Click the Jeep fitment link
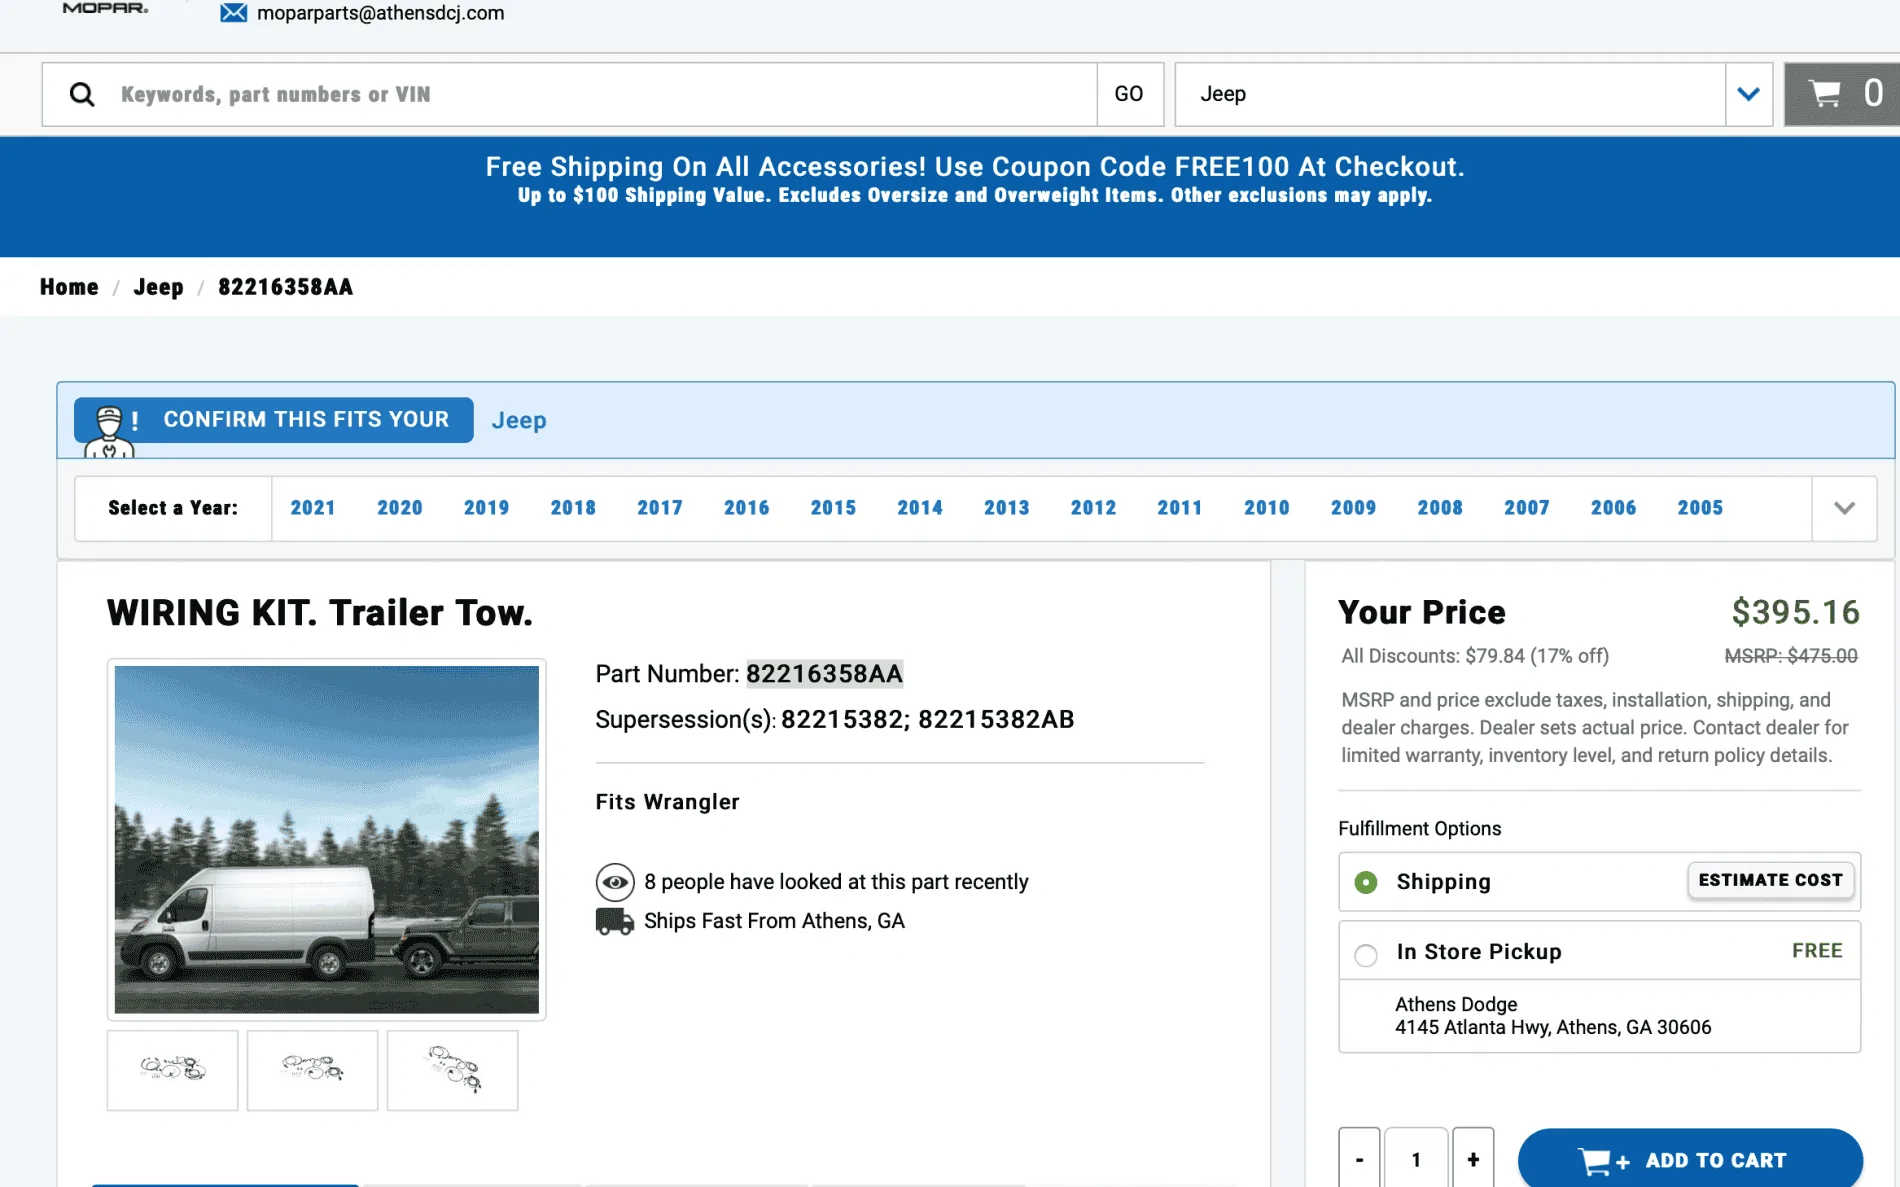 coord(519,420)
